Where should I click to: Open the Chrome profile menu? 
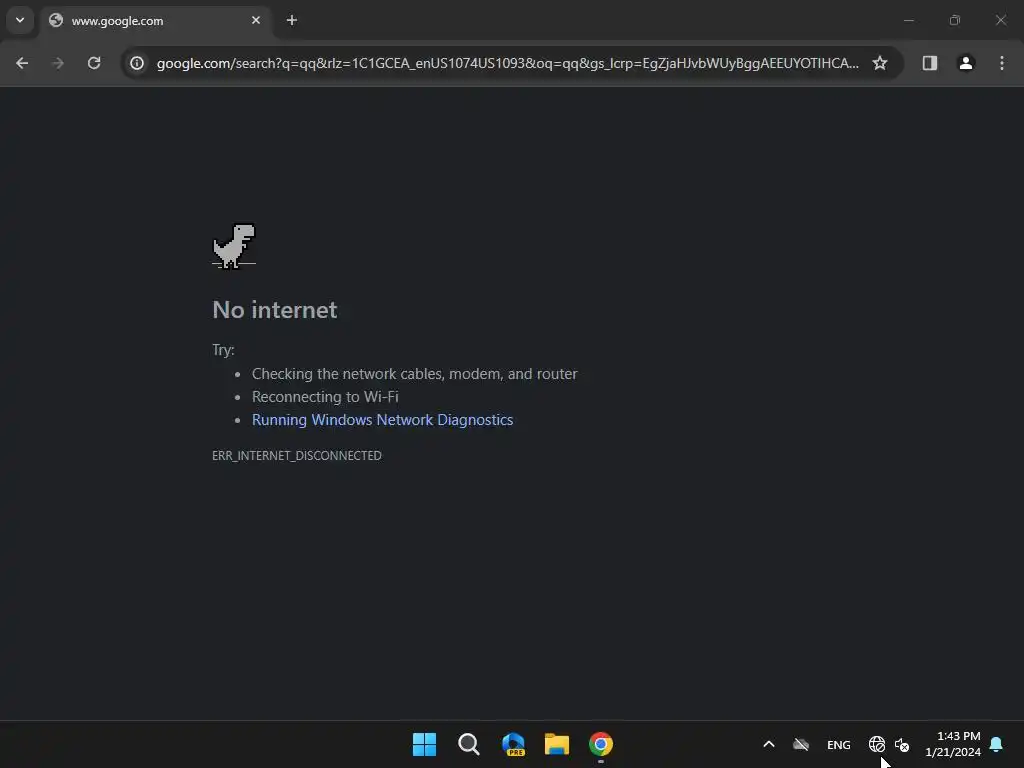966,63
